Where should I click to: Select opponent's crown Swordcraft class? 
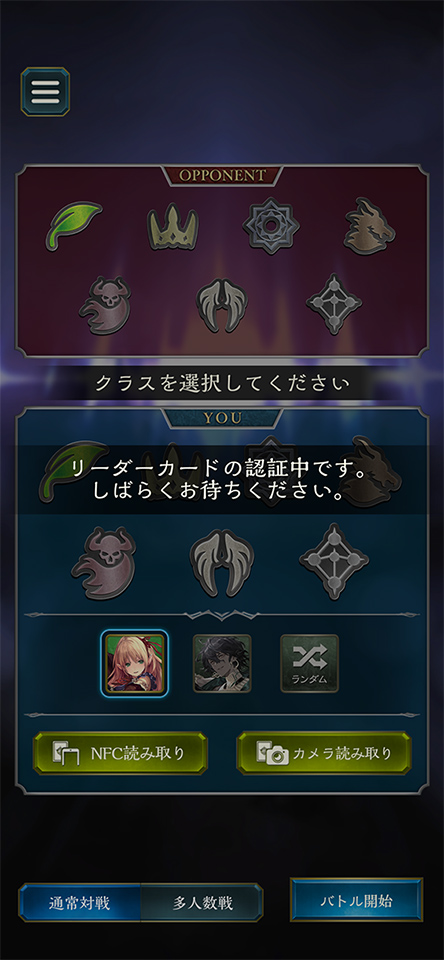[173, 227]
